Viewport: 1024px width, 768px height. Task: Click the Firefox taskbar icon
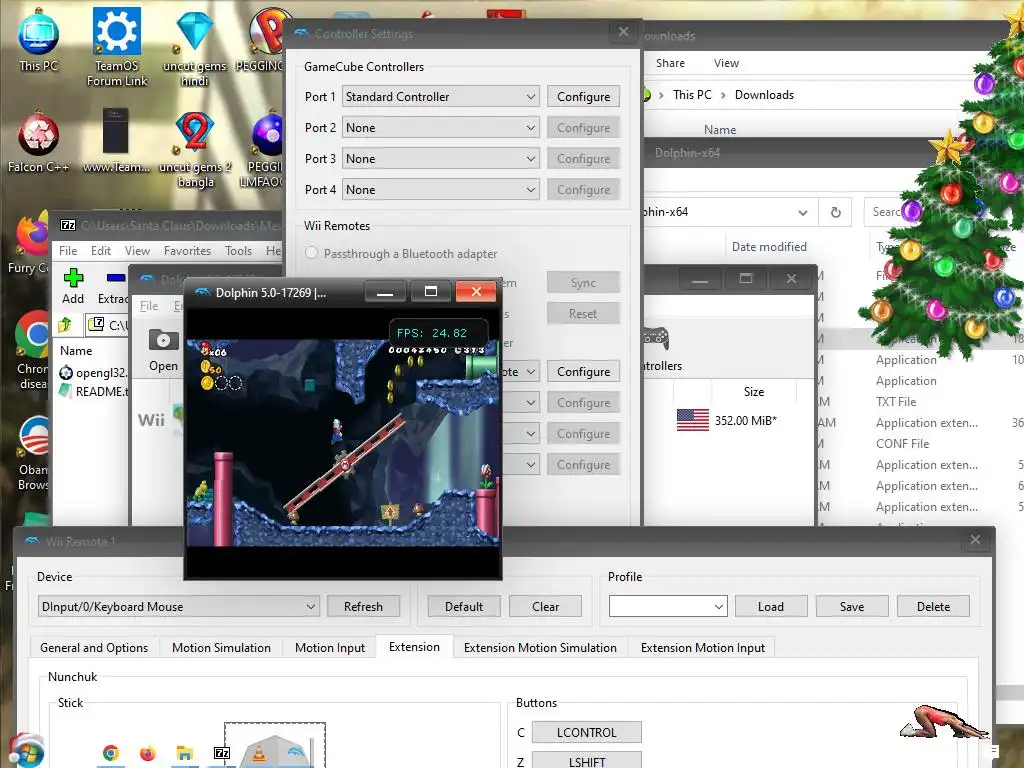[x=148, y=754]
